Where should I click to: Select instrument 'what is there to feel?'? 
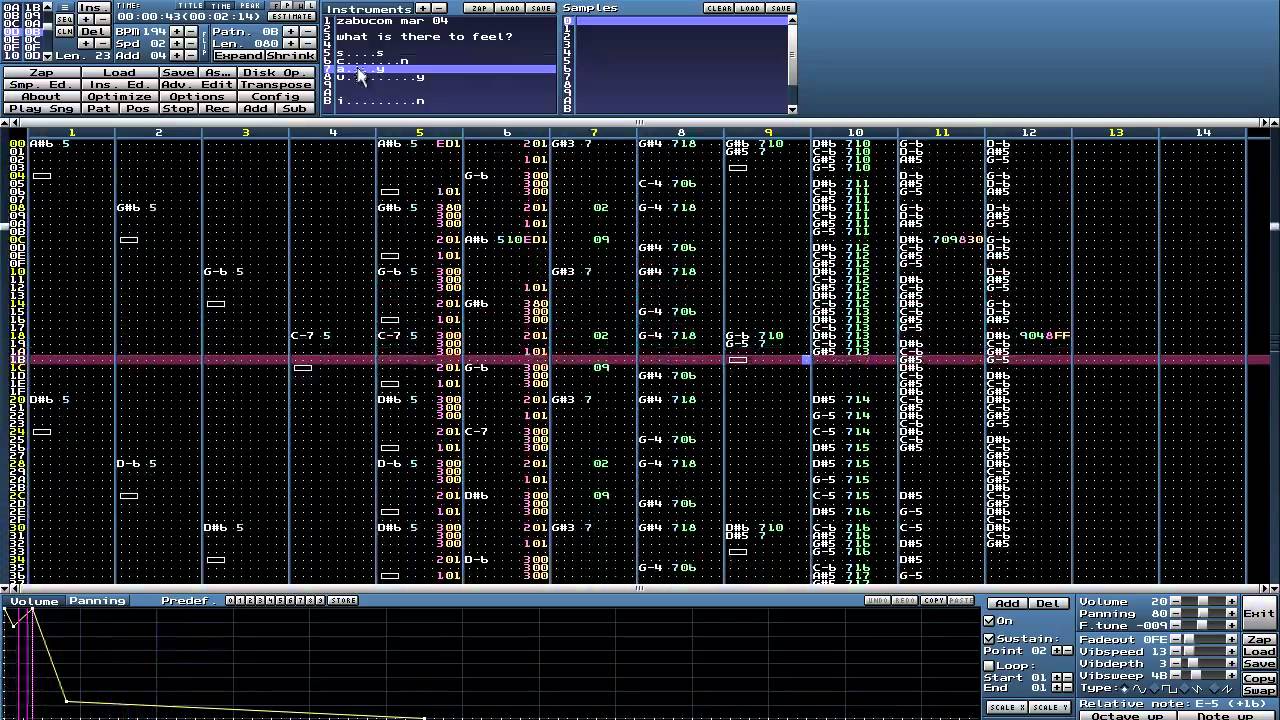(x=424, y=37)
